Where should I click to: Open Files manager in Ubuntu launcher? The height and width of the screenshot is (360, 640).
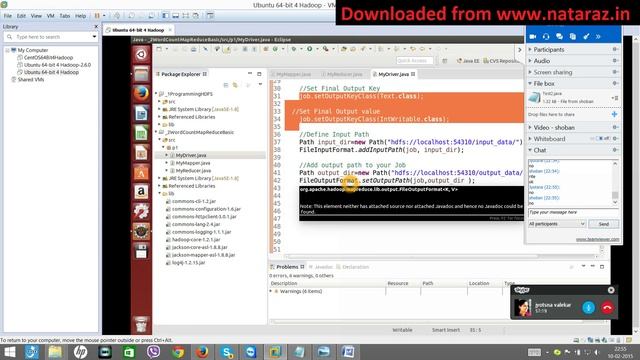pos(141,74)
